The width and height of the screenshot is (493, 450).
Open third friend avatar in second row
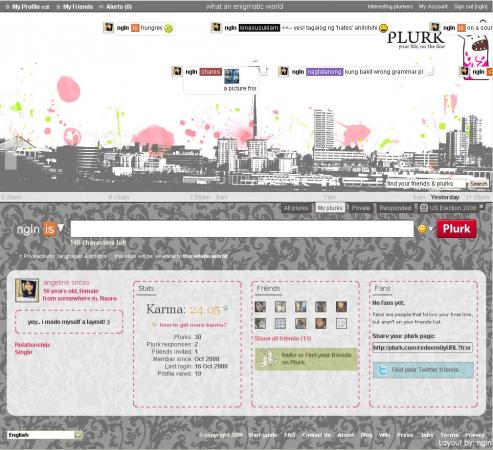click(301, 323)
